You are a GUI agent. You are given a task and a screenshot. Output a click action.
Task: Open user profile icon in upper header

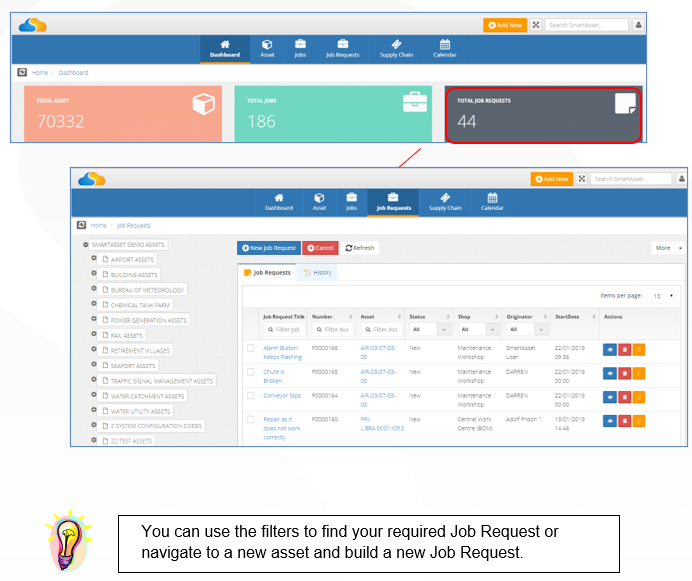click(638, 25)
